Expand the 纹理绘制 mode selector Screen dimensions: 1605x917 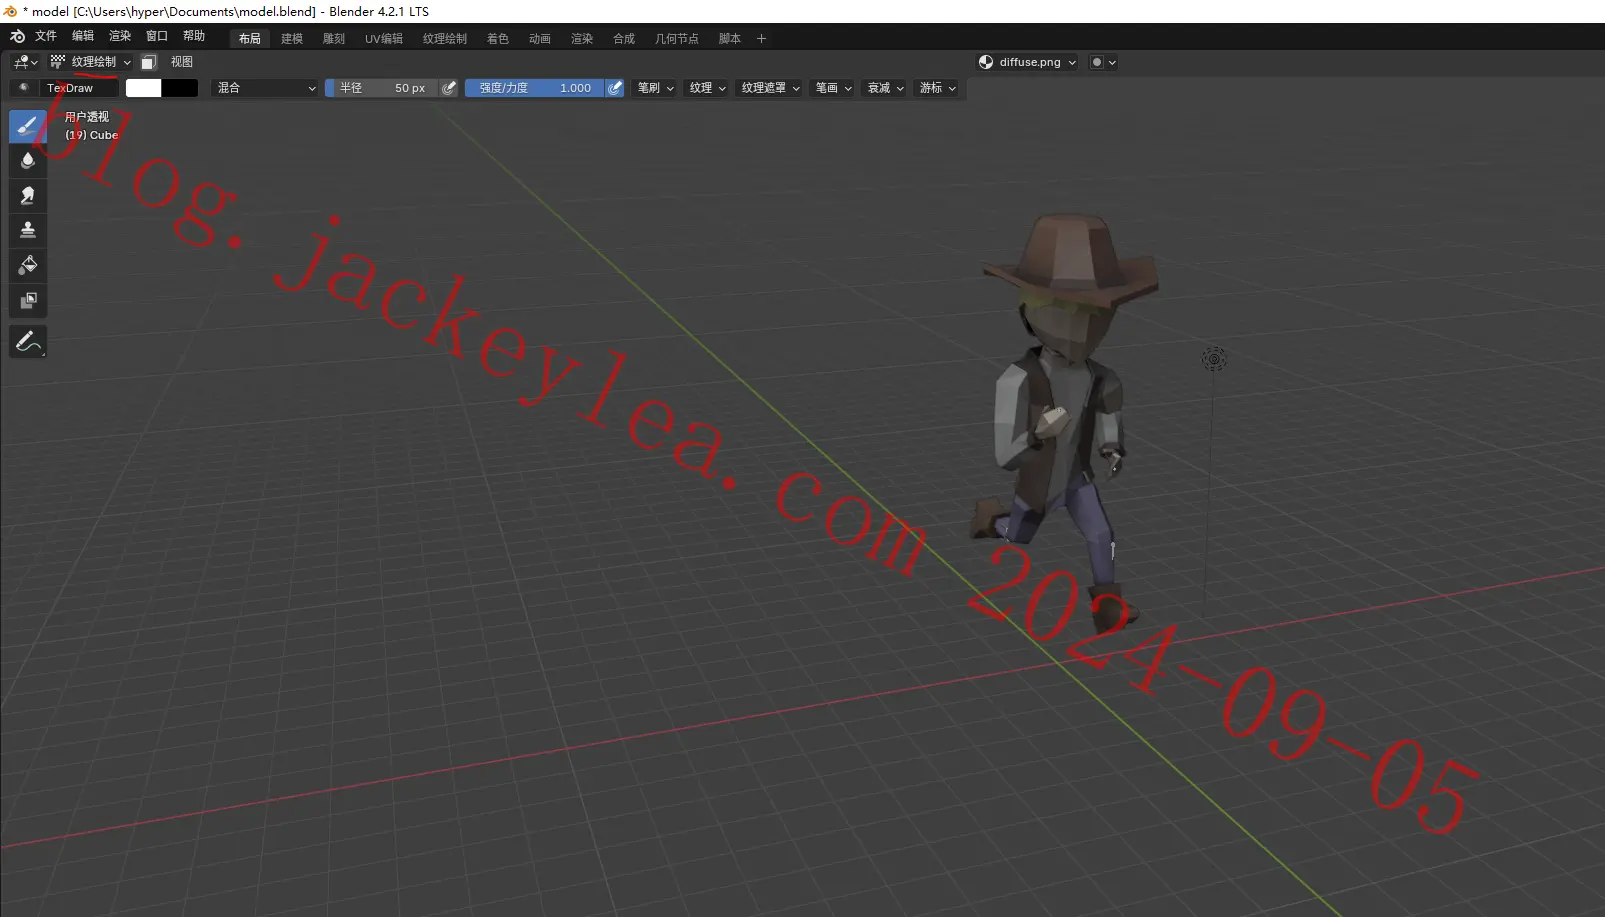[x=90, y=62]
